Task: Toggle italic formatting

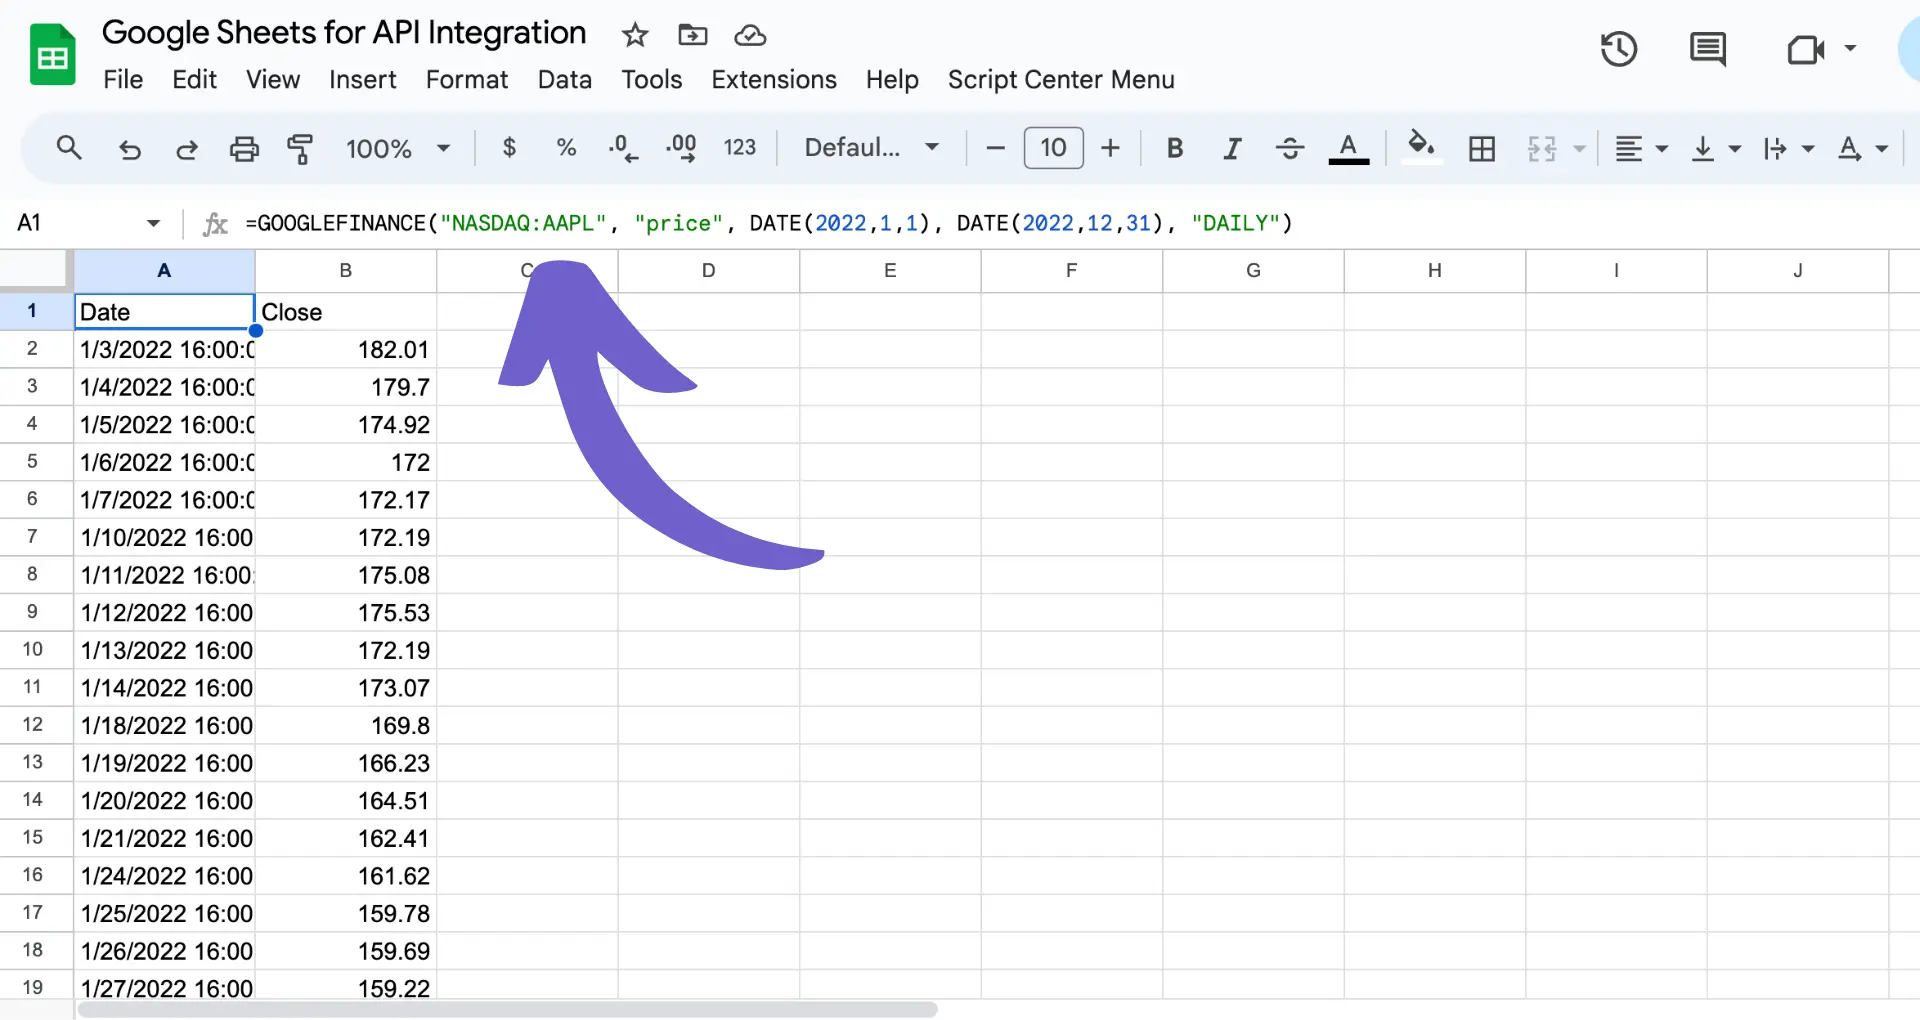Action: 1232,149
